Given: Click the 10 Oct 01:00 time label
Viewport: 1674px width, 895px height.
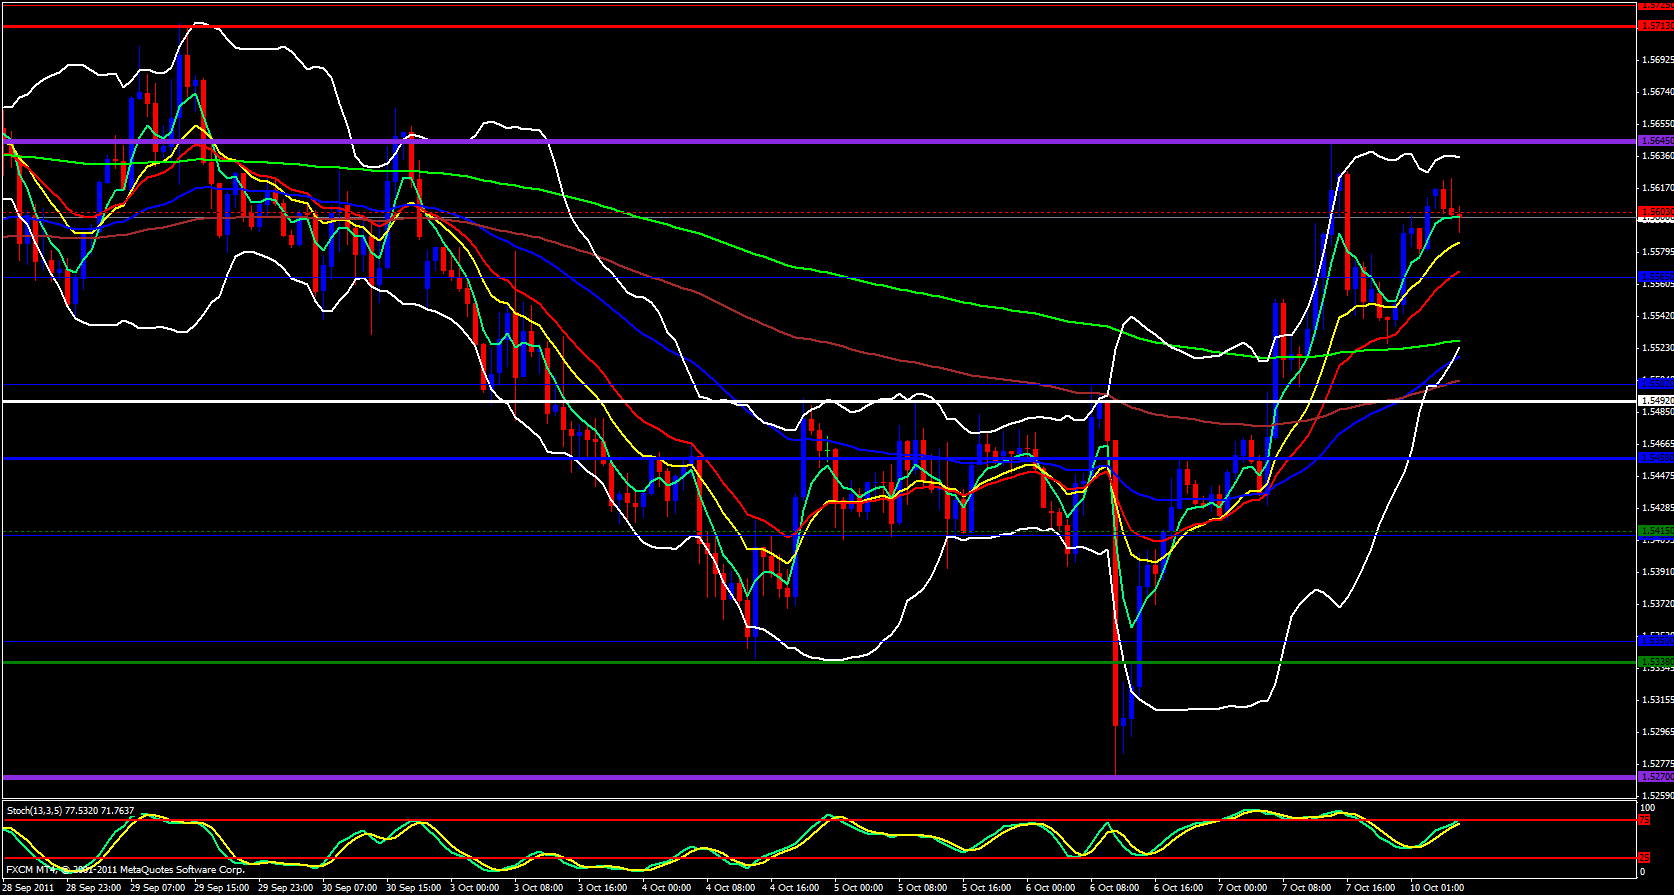Looking at the screenshot, I should [1437, 888].
